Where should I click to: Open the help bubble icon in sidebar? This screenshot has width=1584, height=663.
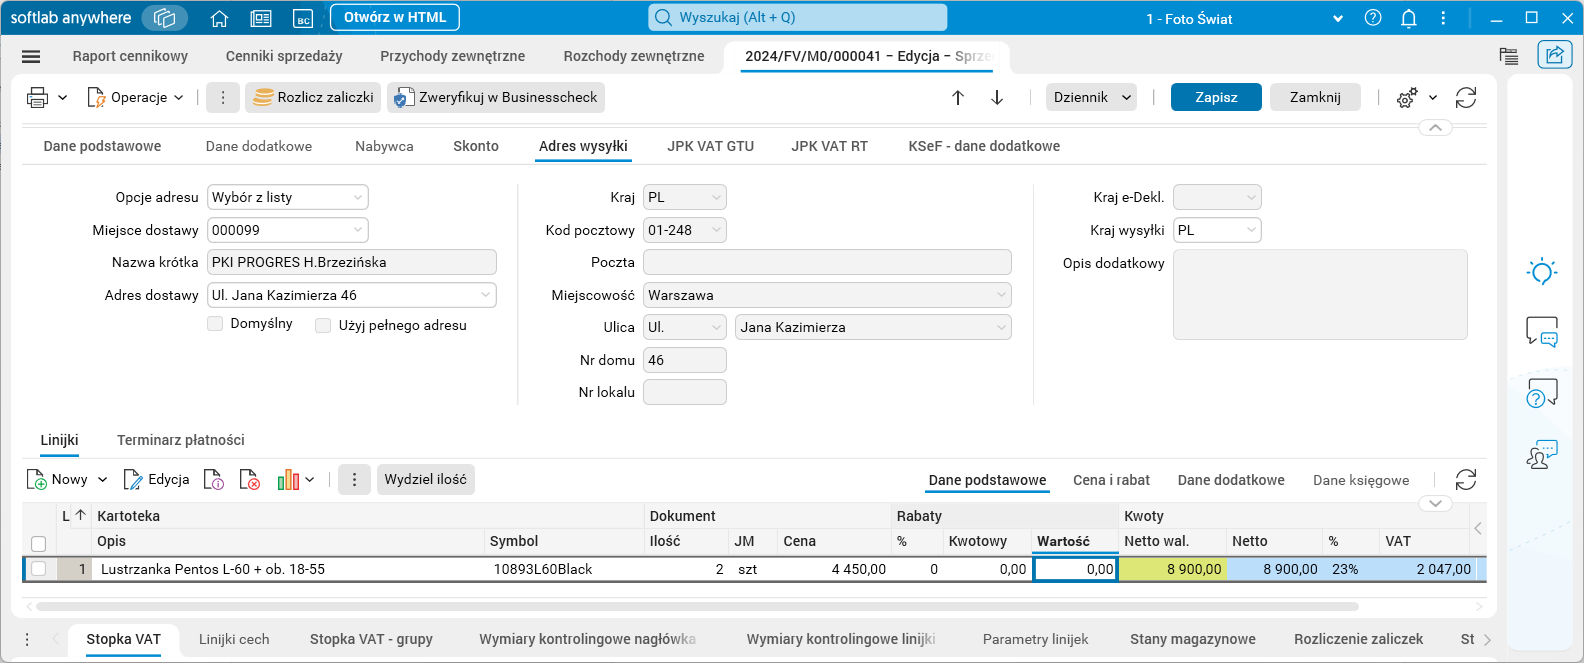tap(1542, 393)
